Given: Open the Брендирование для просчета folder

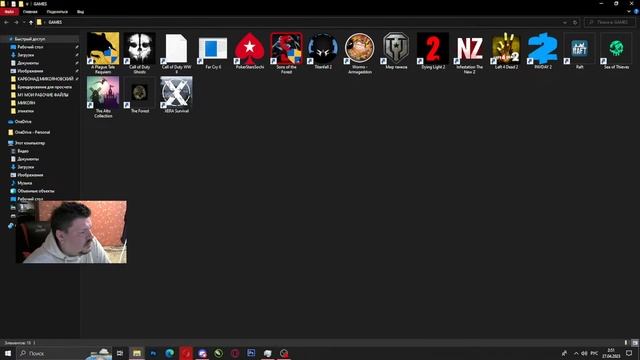Looking at the screenshot, I should click(43, 87).
